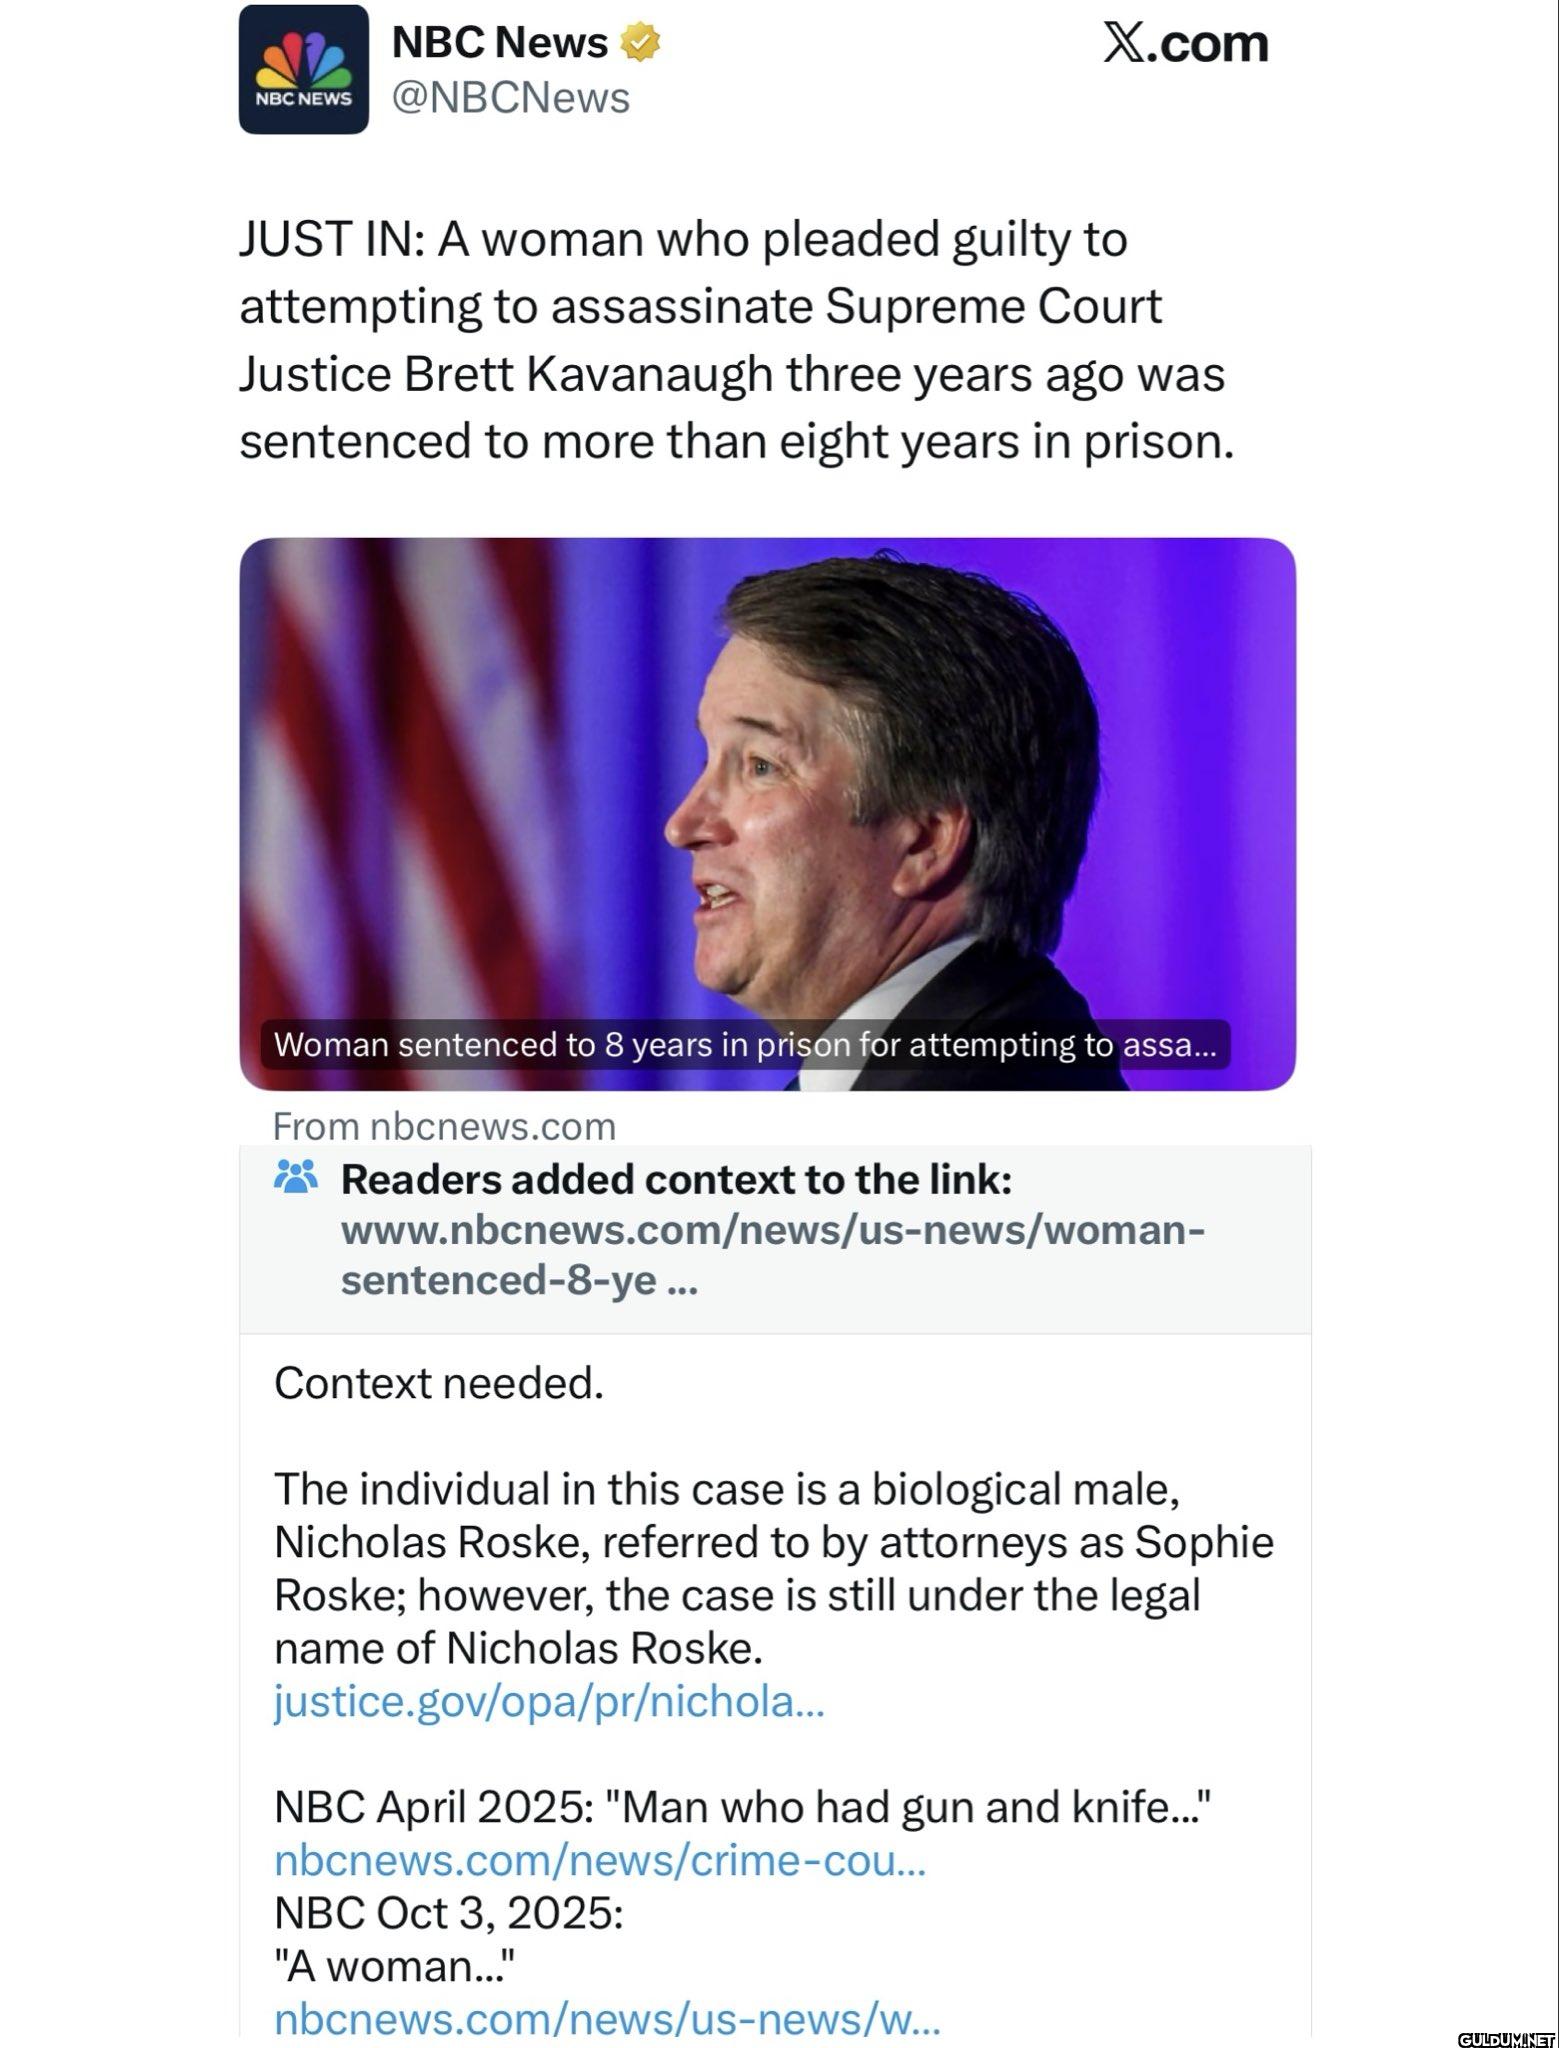Click the NBC News peacock profile avatar
This screenshot has width=1559, height=2048.
[303, 70]
